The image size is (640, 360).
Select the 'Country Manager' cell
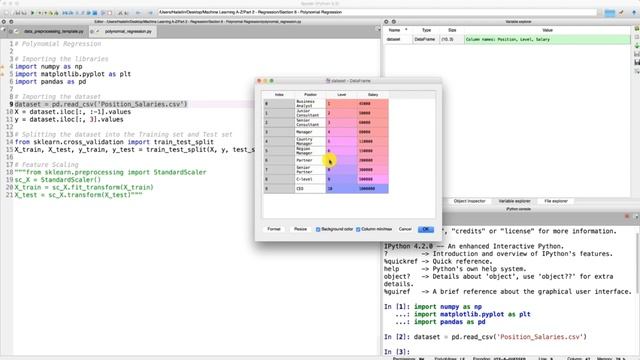(x=310, y=141)
